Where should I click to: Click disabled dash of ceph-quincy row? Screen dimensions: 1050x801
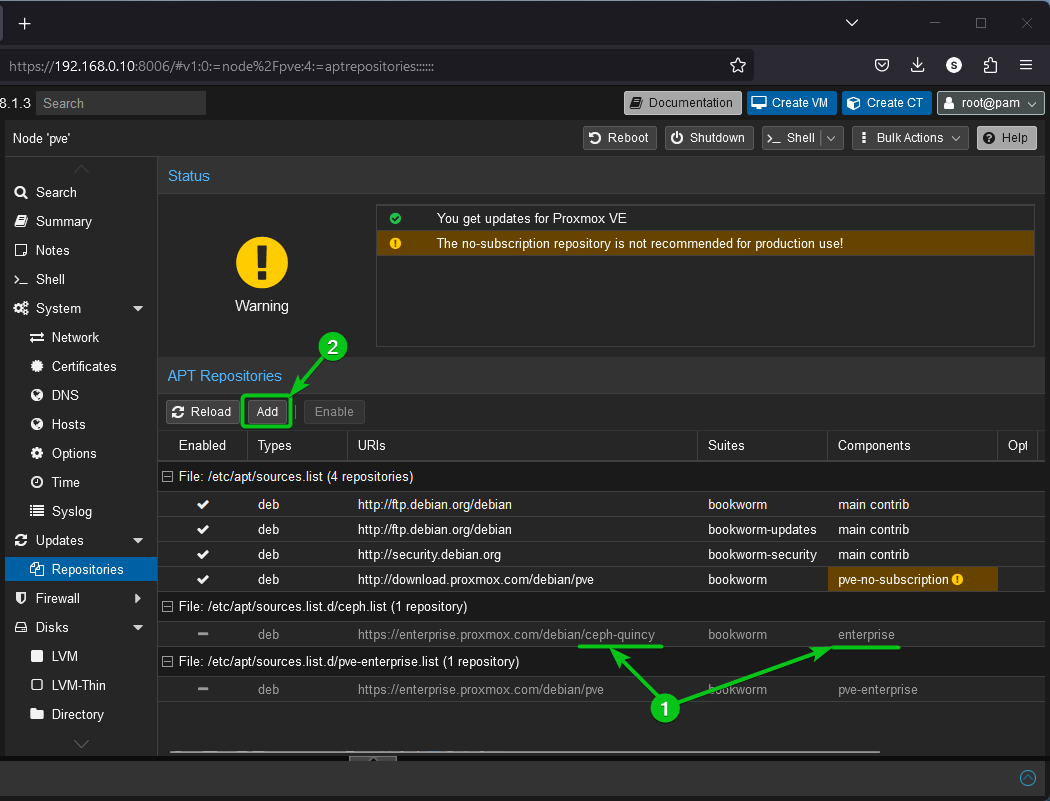point(203,634)
